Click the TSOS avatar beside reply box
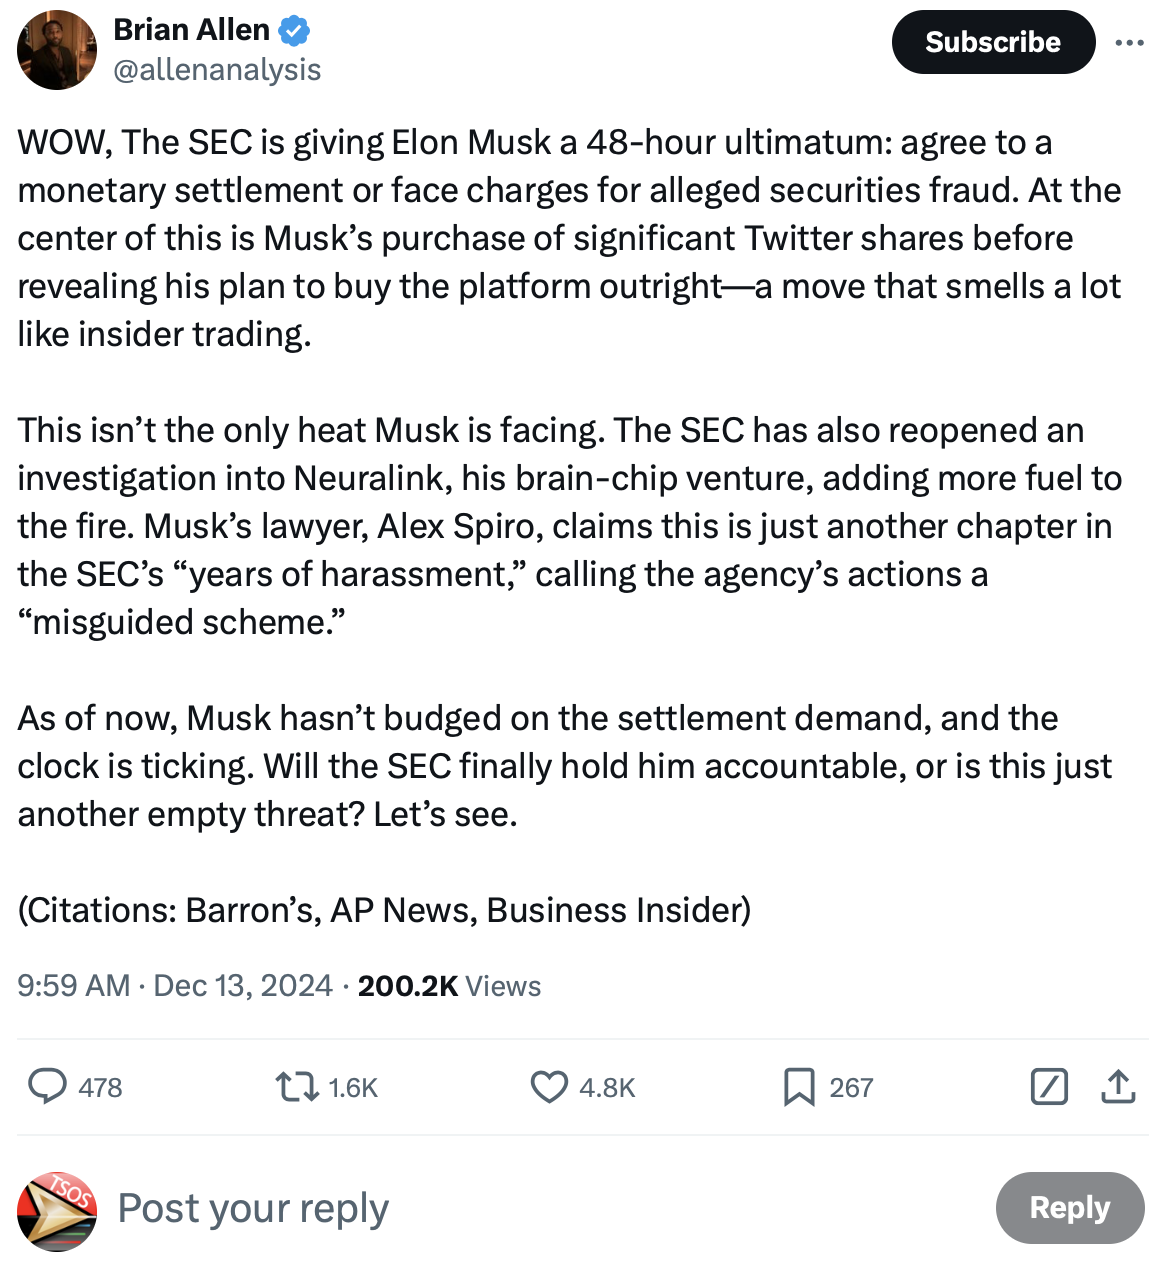The image size is (1170, 1272). (x=57, y=1211)
